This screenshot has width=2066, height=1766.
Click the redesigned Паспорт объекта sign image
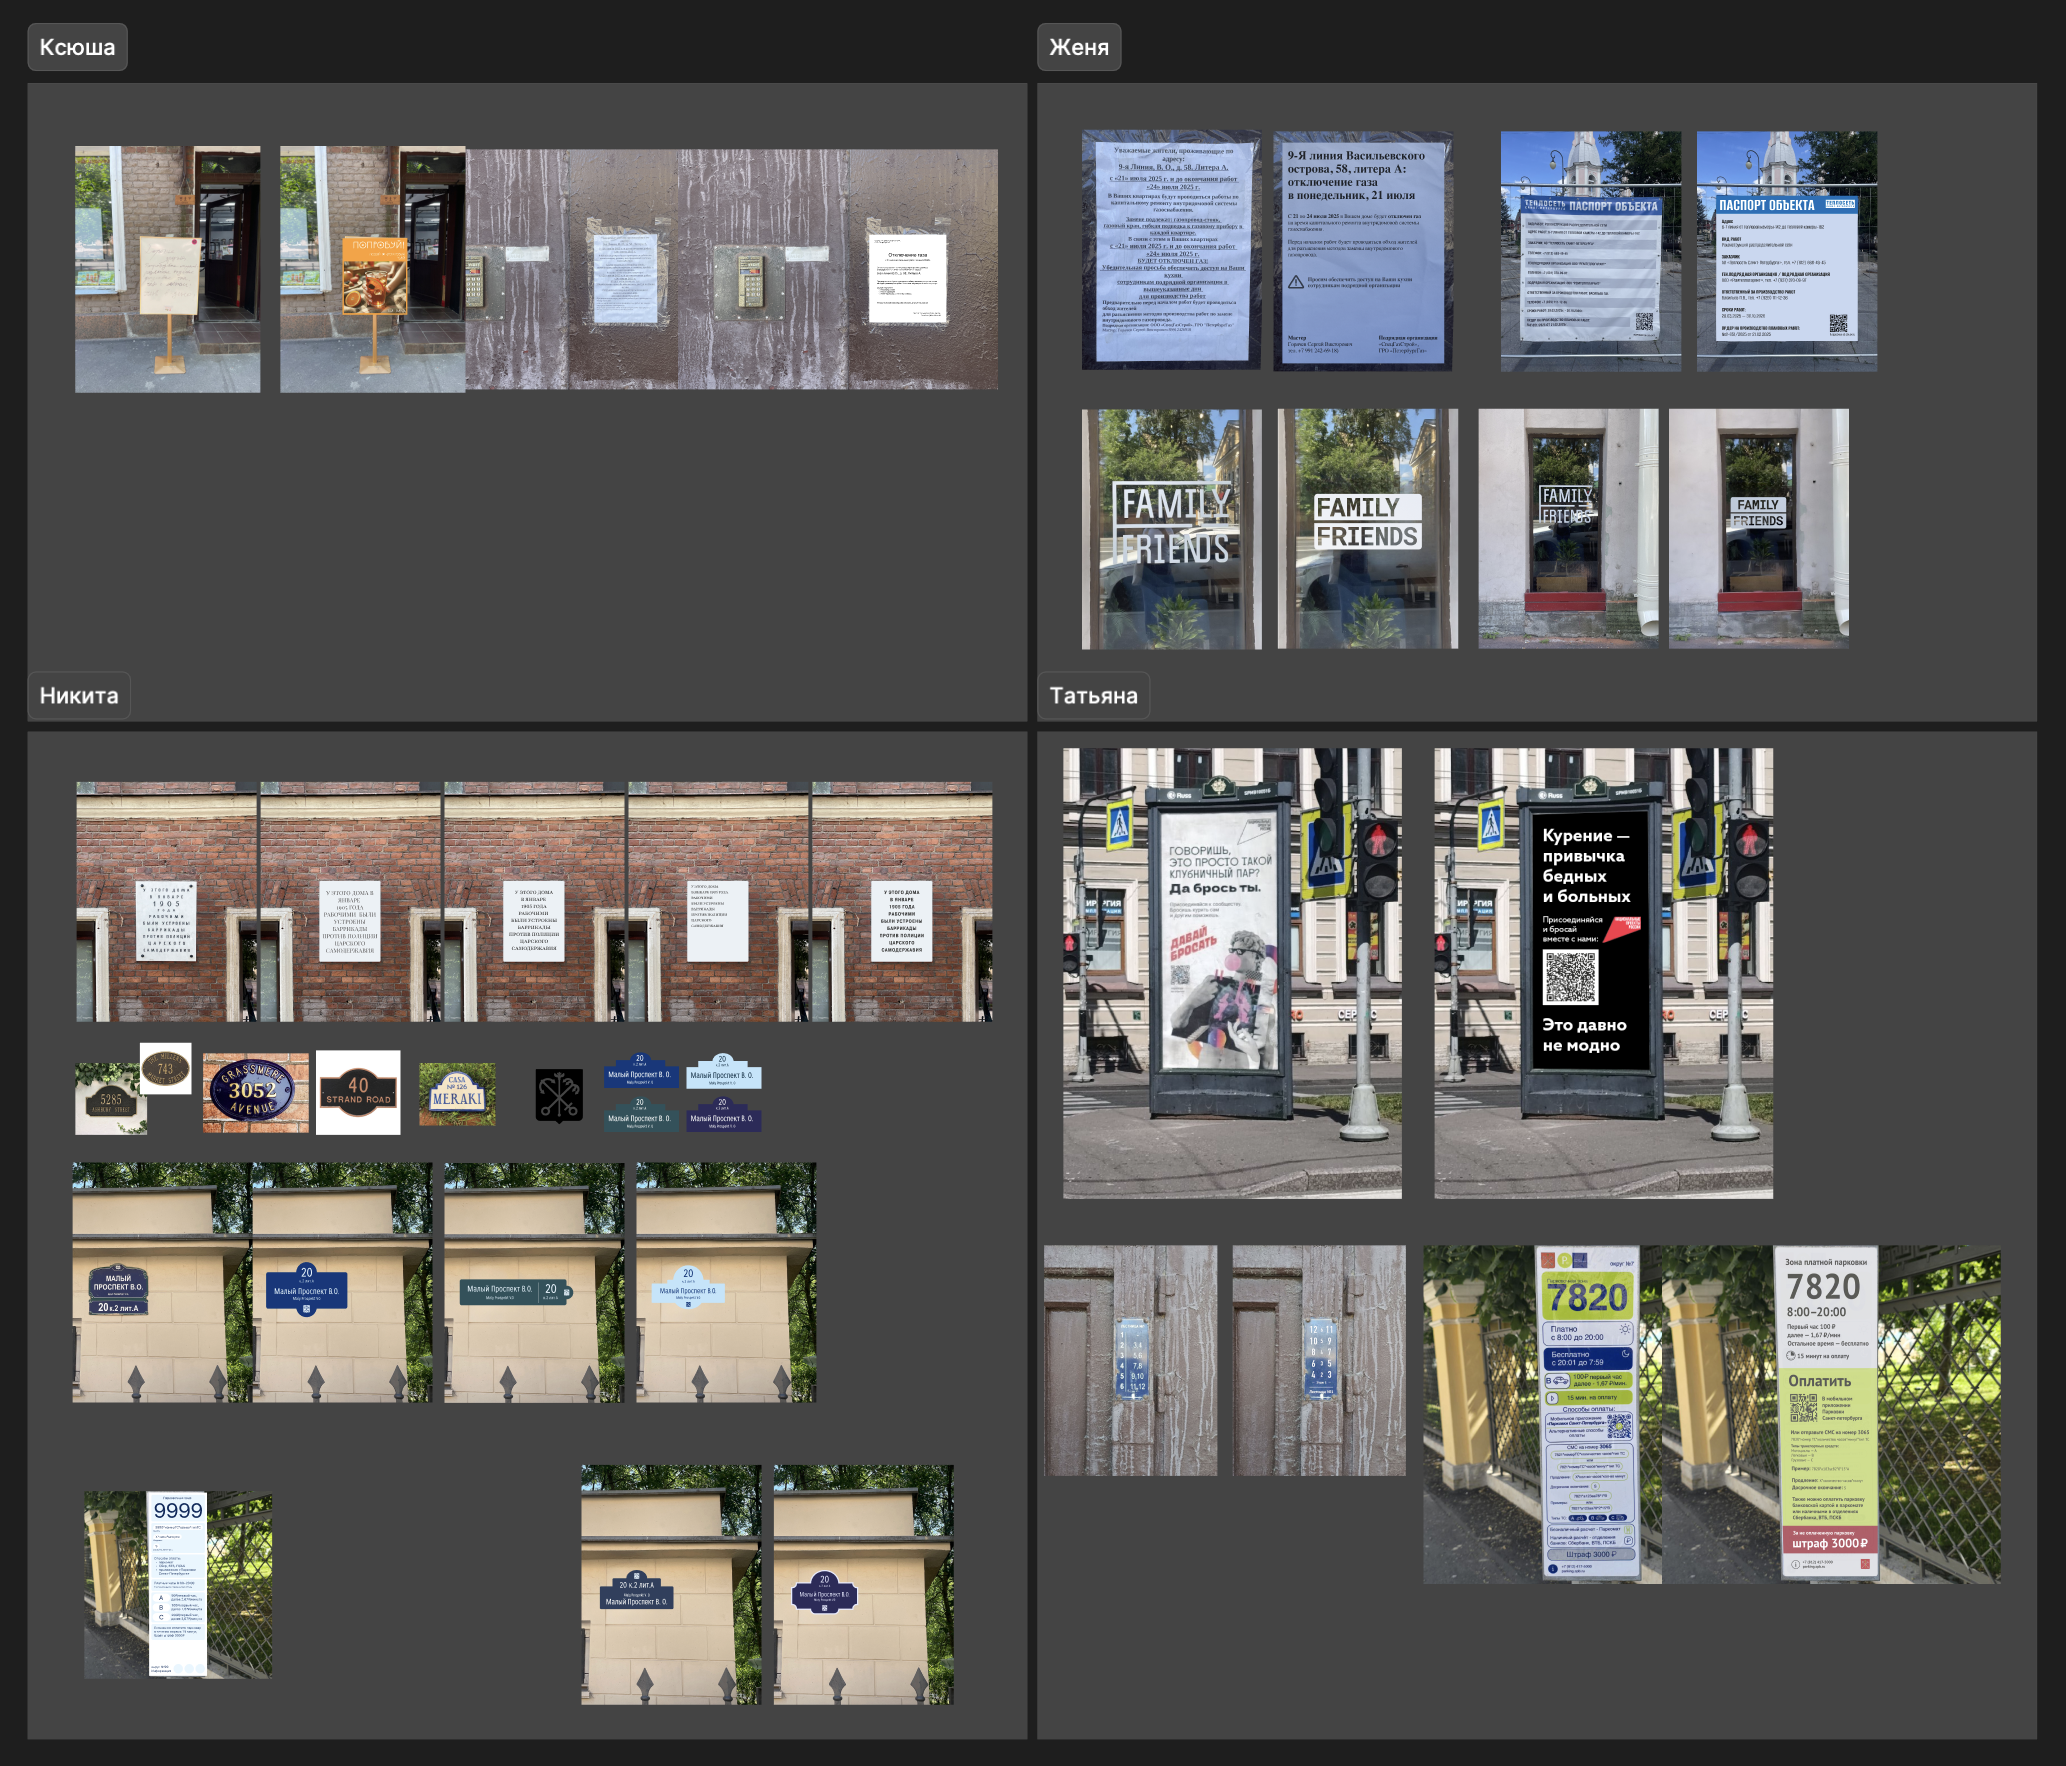point(1786,250)
